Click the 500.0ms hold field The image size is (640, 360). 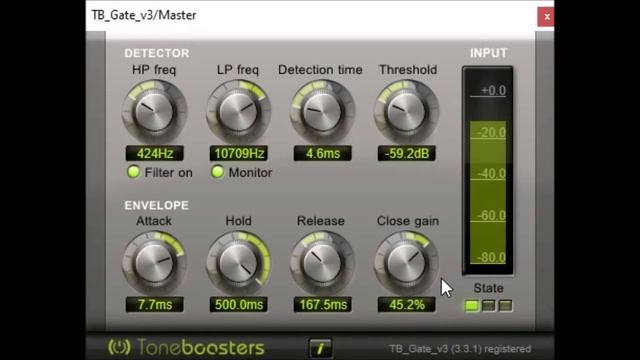point(239,304)
